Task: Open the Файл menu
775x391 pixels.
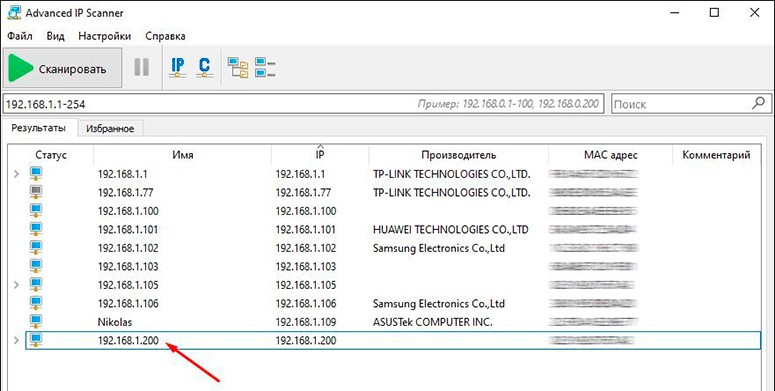Action: pyautogui.click(x=20, y=36)
